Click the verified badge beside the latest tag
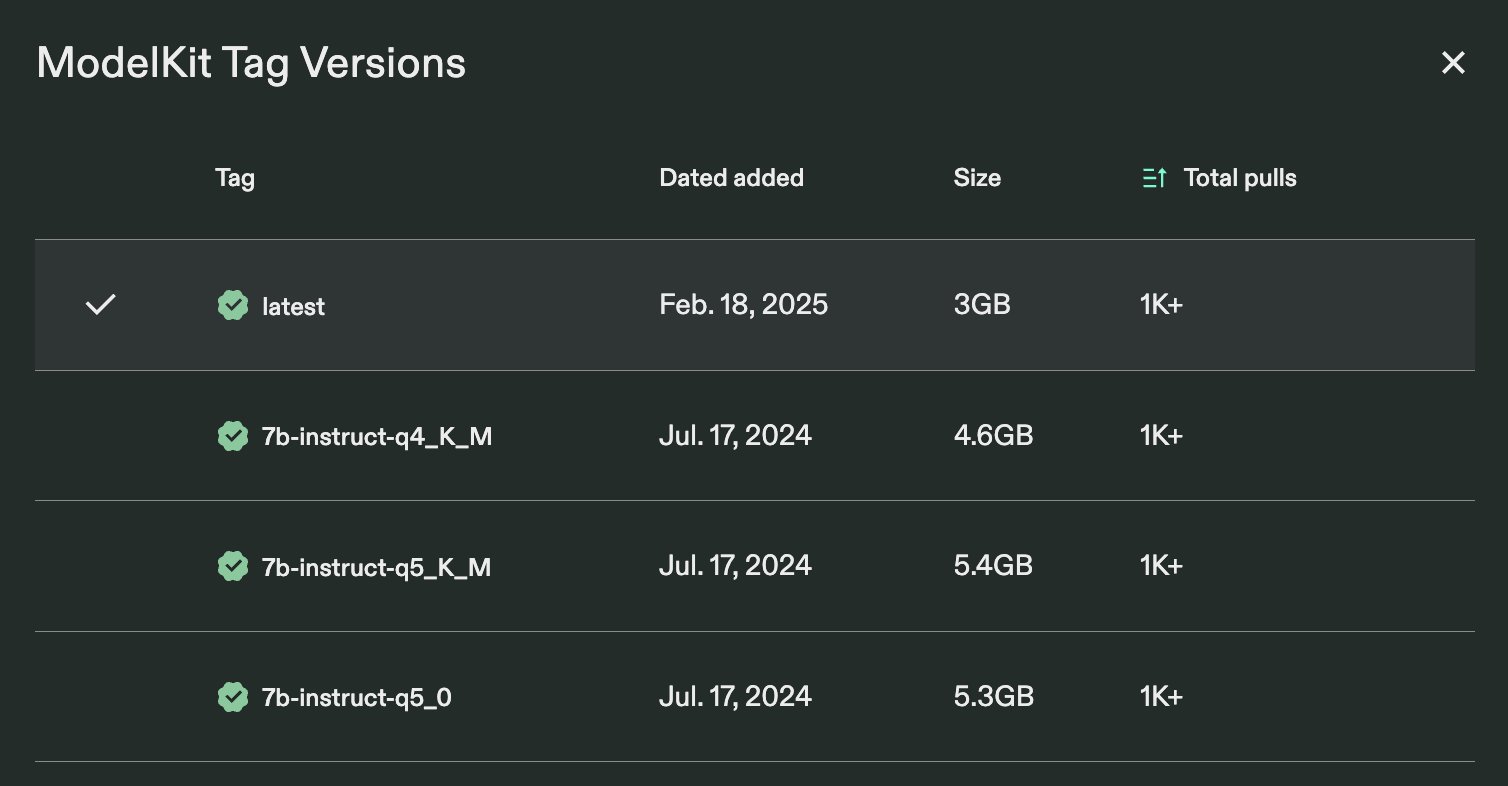 (x=233, y=305)
